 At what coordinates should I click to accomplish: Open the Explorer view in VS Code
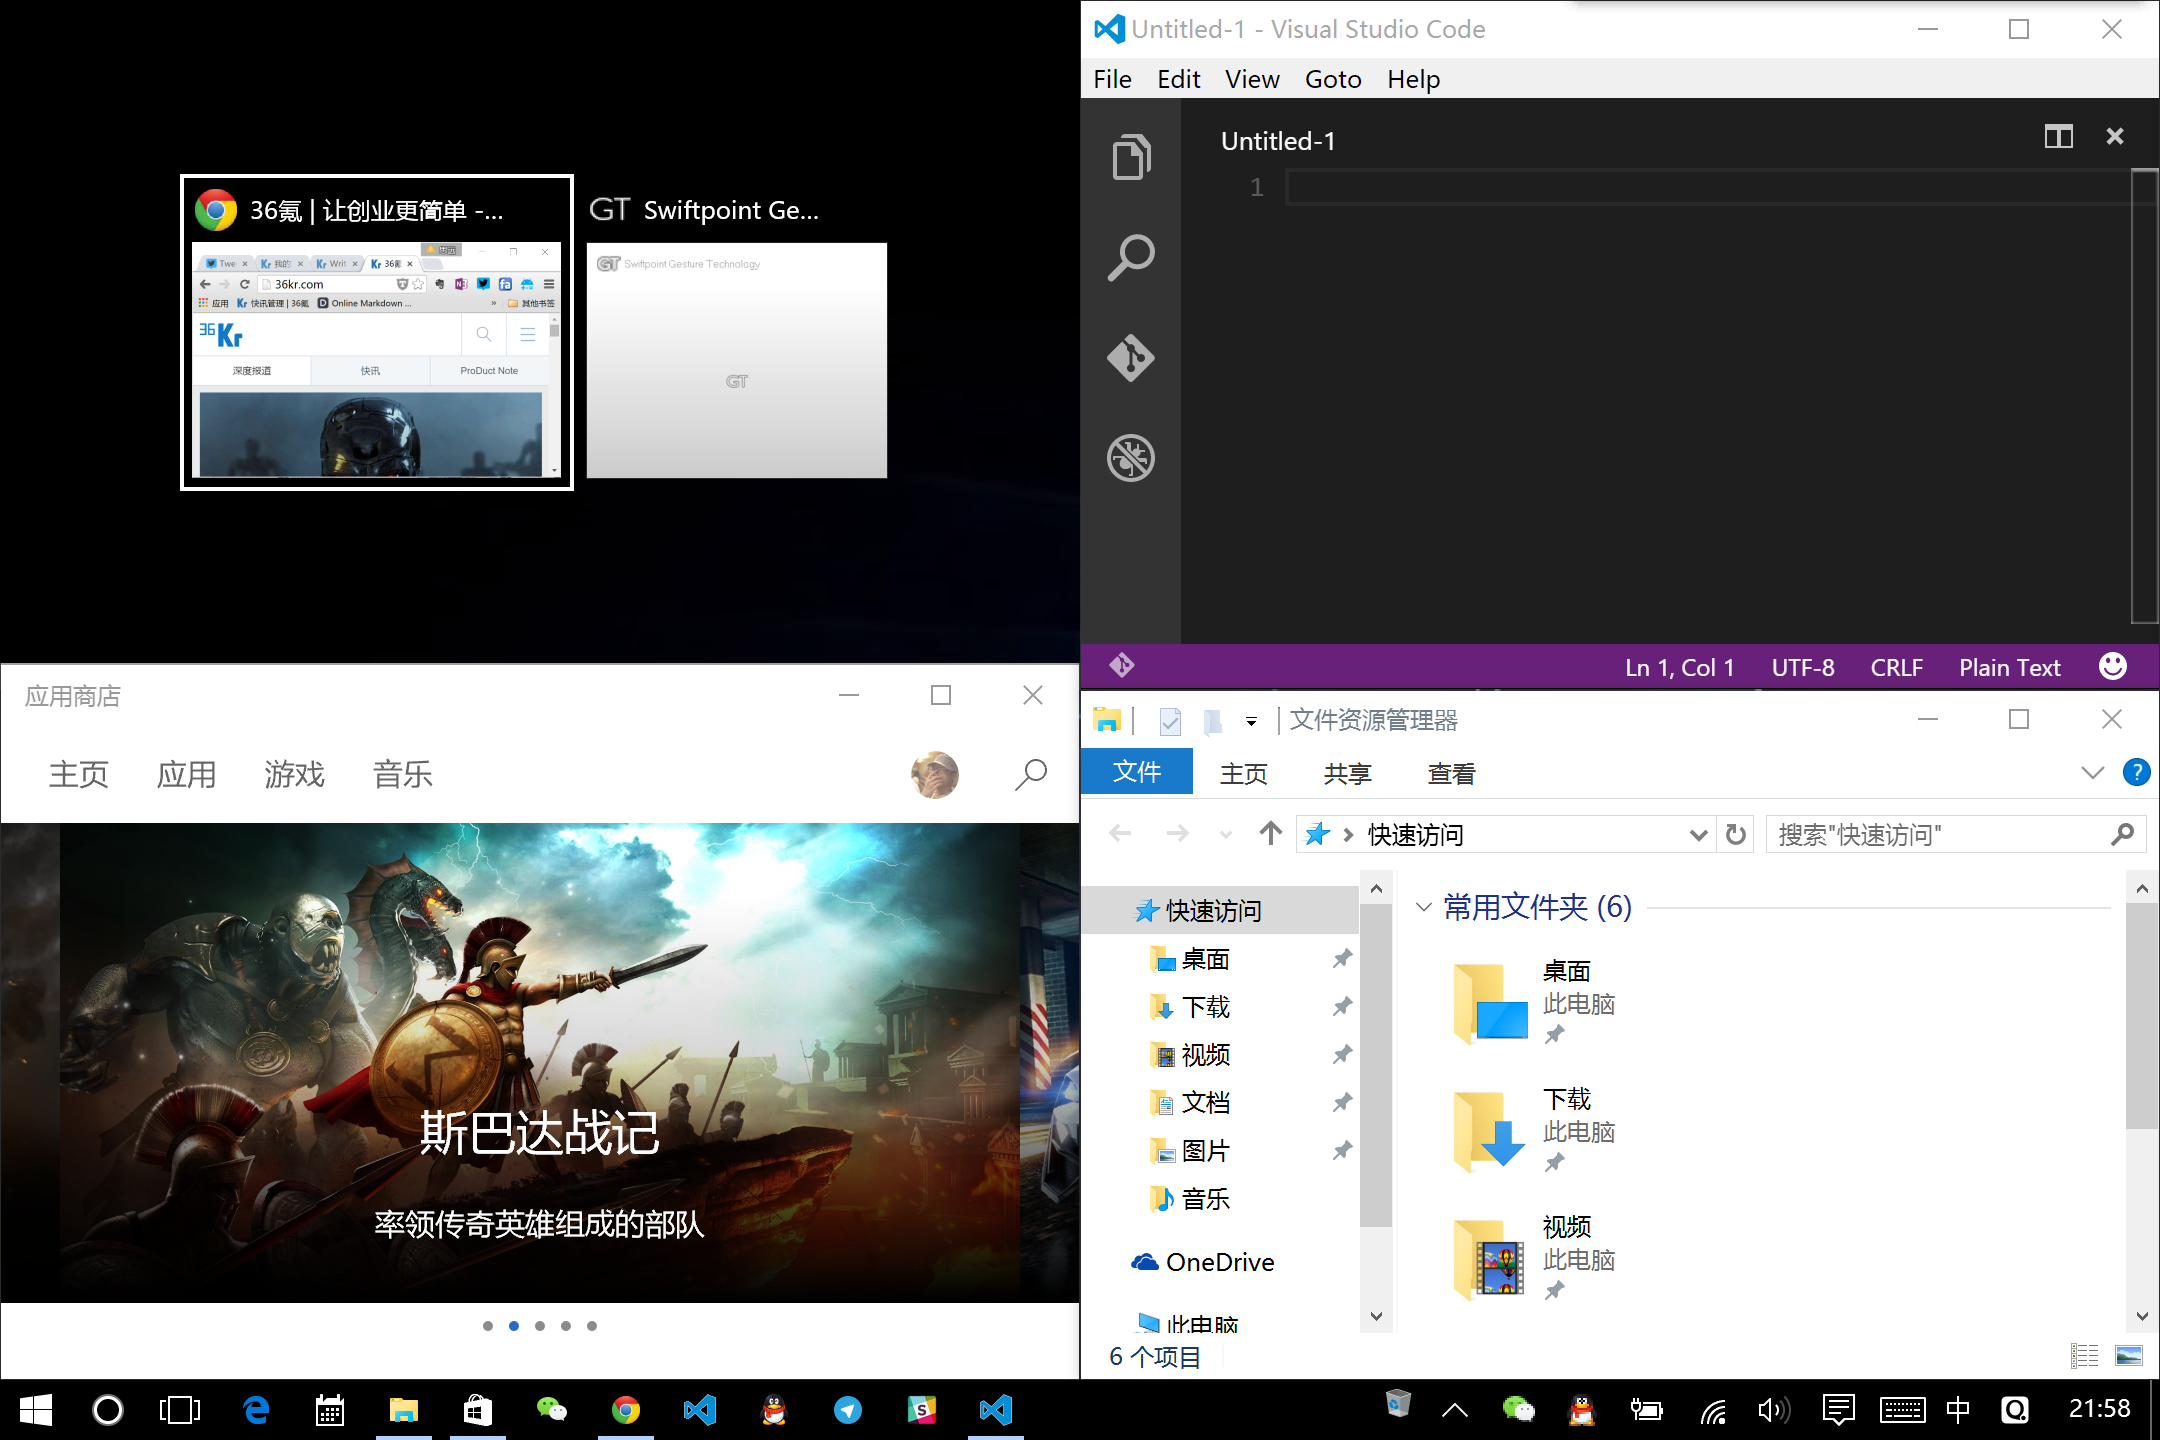coord(1130,157)
